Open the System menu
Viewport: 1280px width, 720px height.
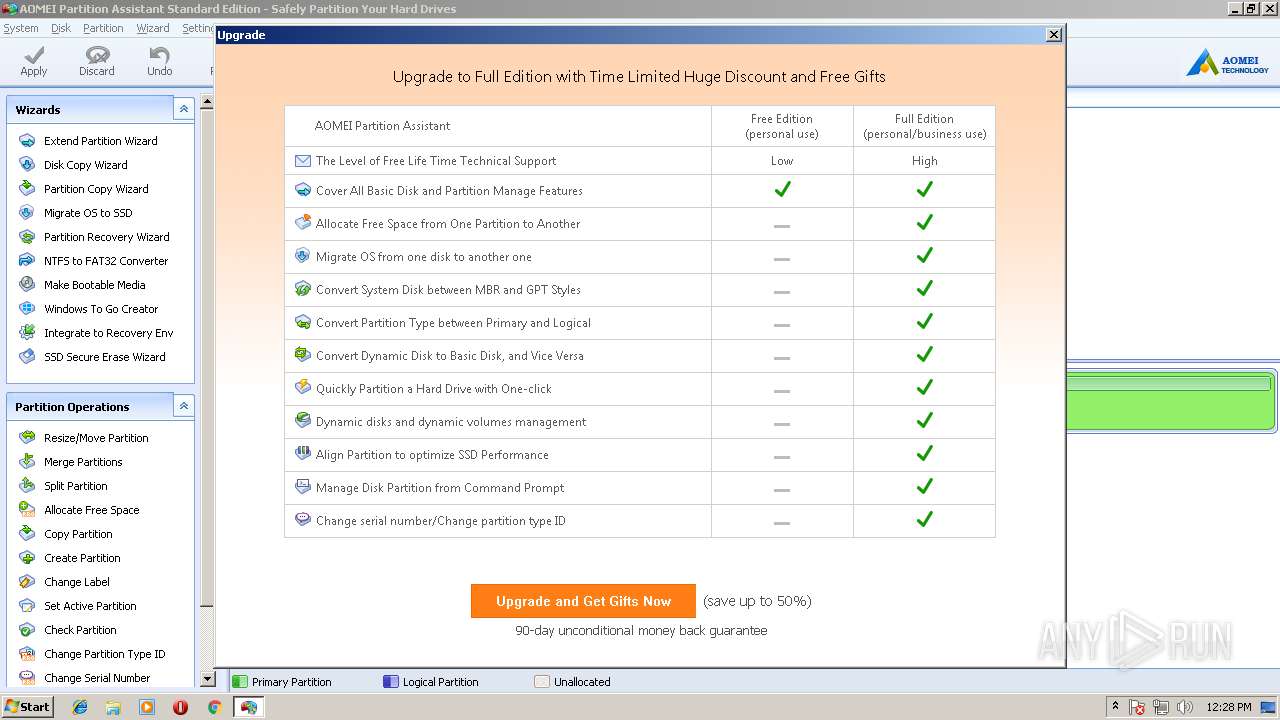point(21,28)
